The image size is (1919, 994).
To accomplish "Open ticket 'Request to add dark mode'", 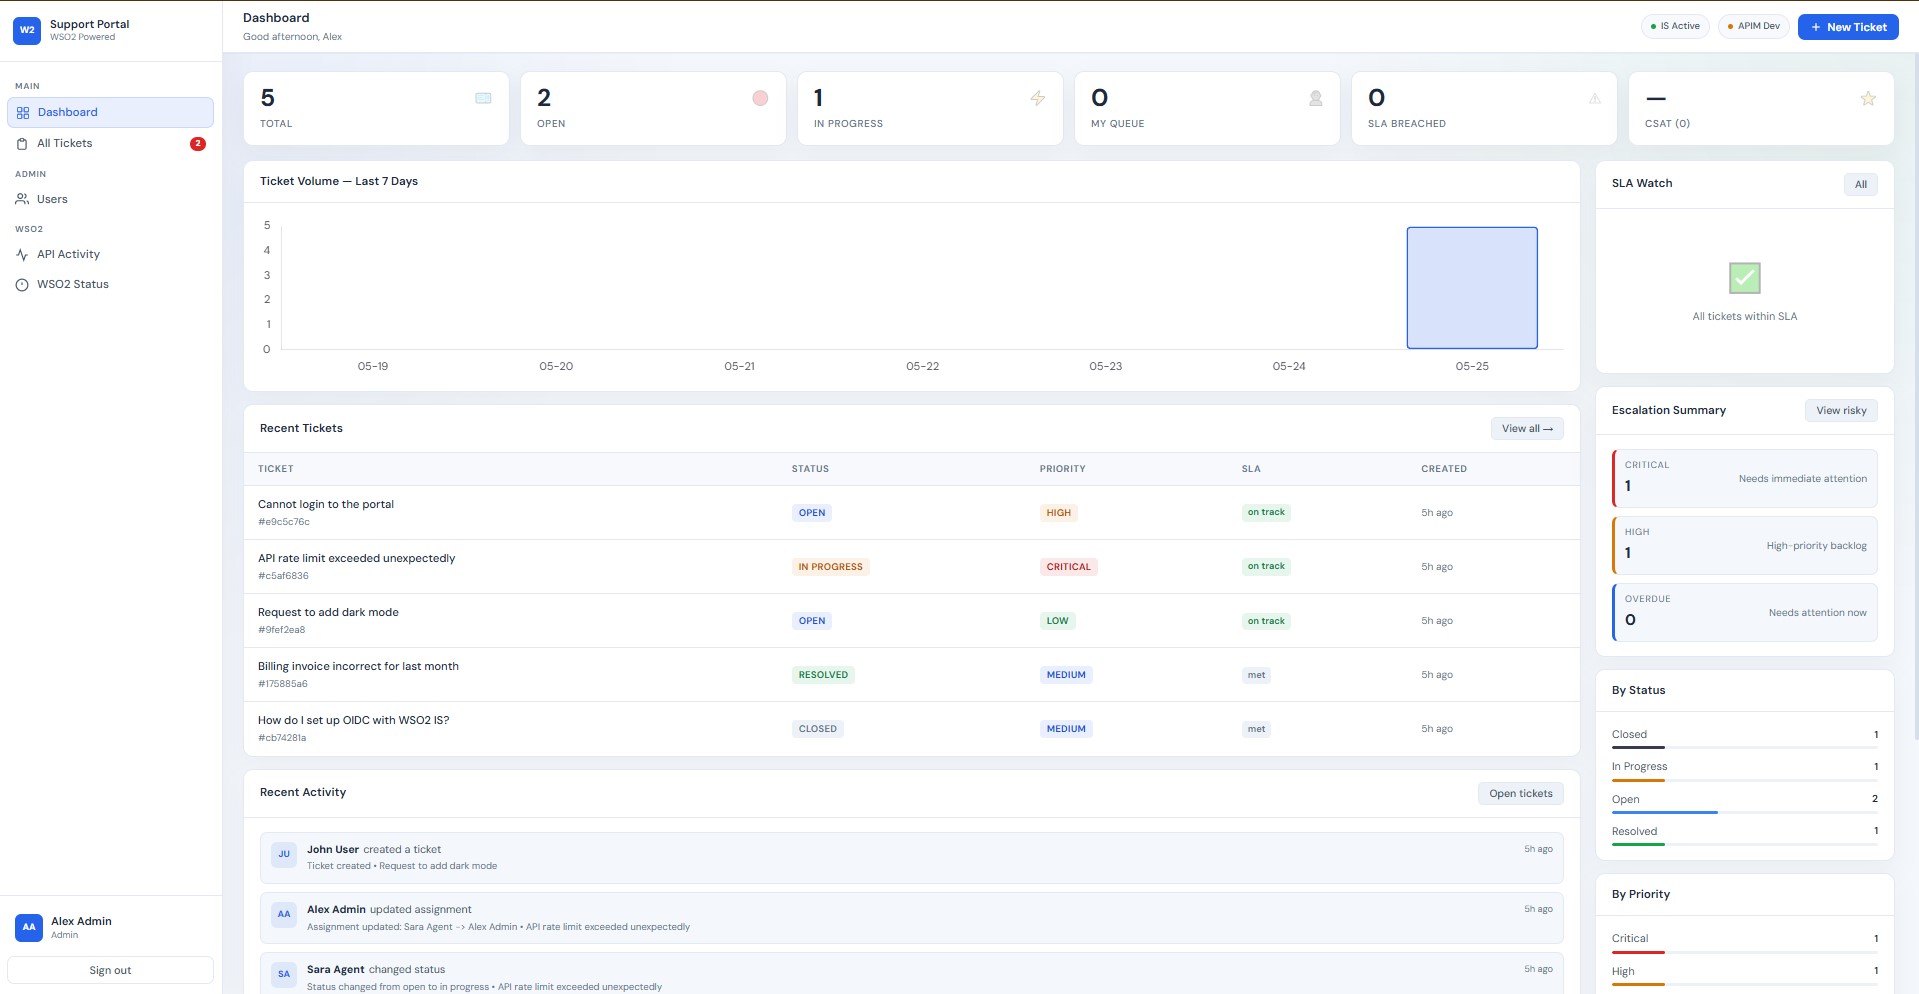I will pos(328,613).
